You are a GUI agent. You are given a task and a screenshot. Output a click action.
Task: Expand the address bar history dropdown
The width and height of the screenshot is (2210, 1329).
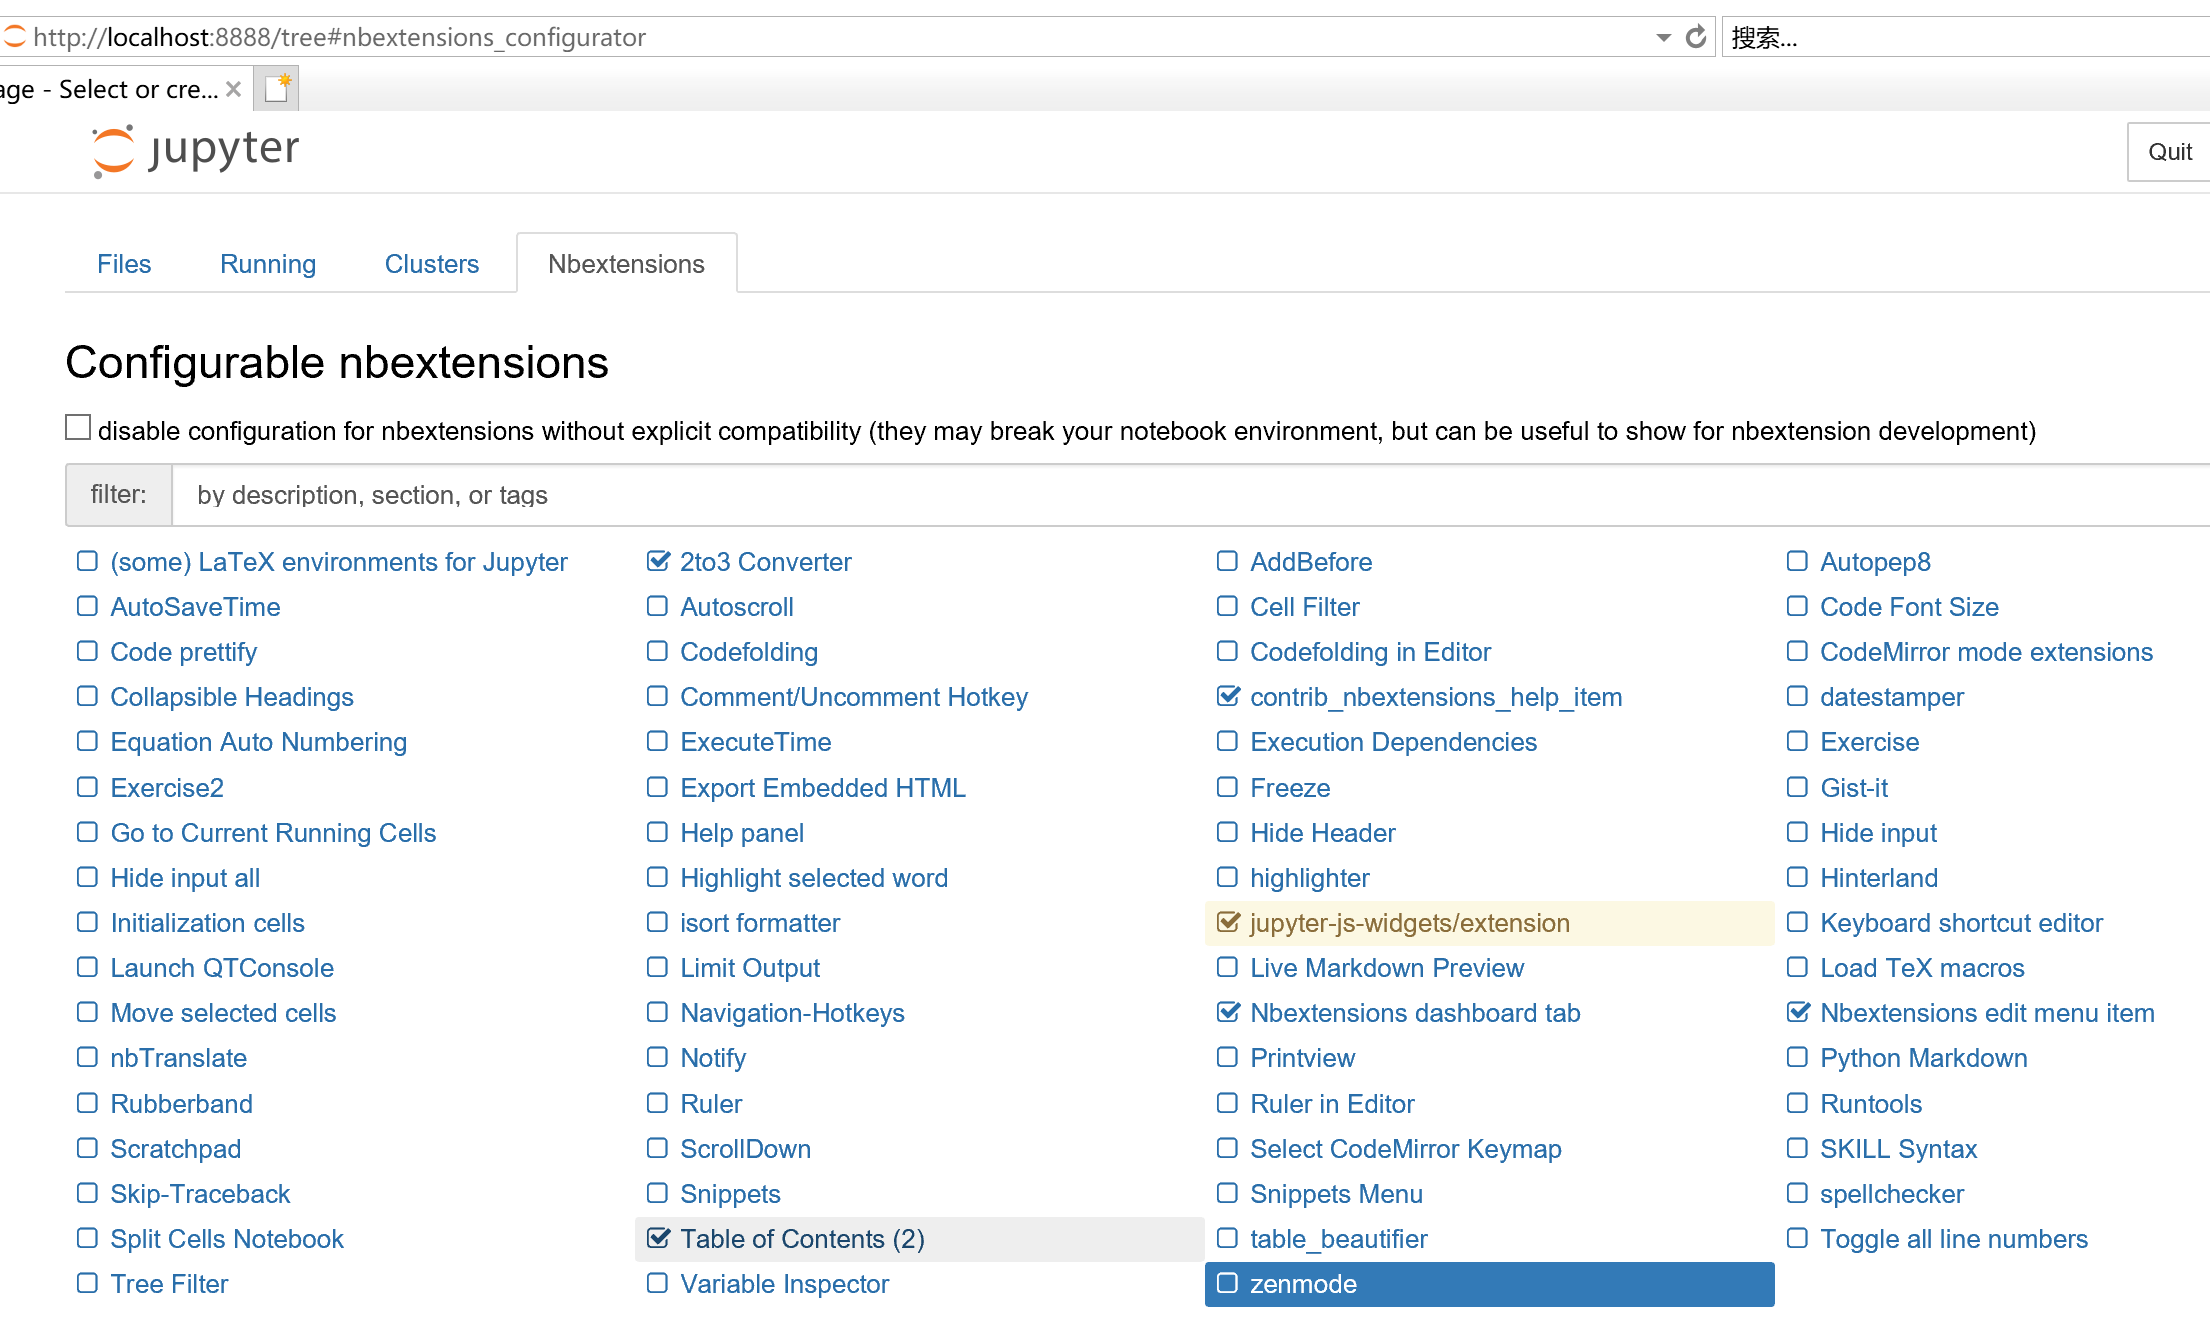pyautogui.click(x=1663, y=38)
